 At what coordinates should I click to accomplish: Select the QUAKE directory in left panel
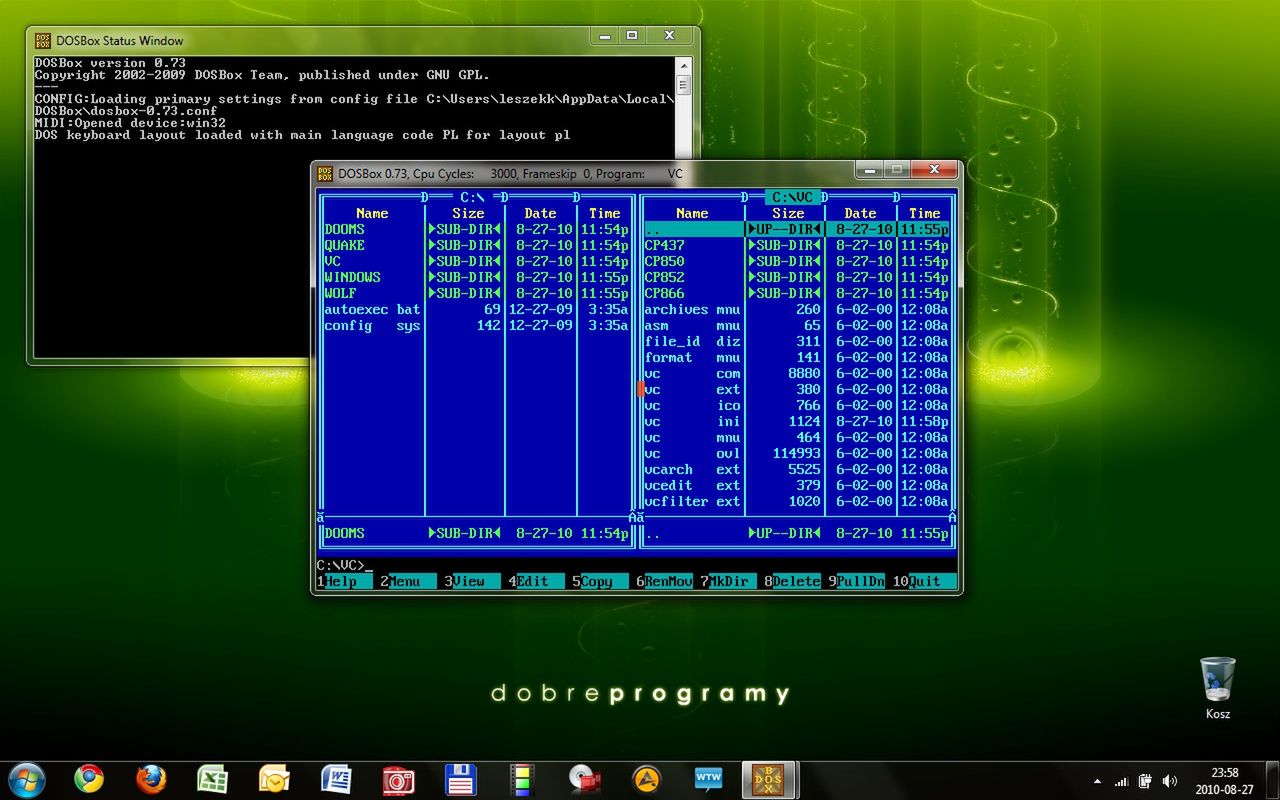tap(476, 245)
